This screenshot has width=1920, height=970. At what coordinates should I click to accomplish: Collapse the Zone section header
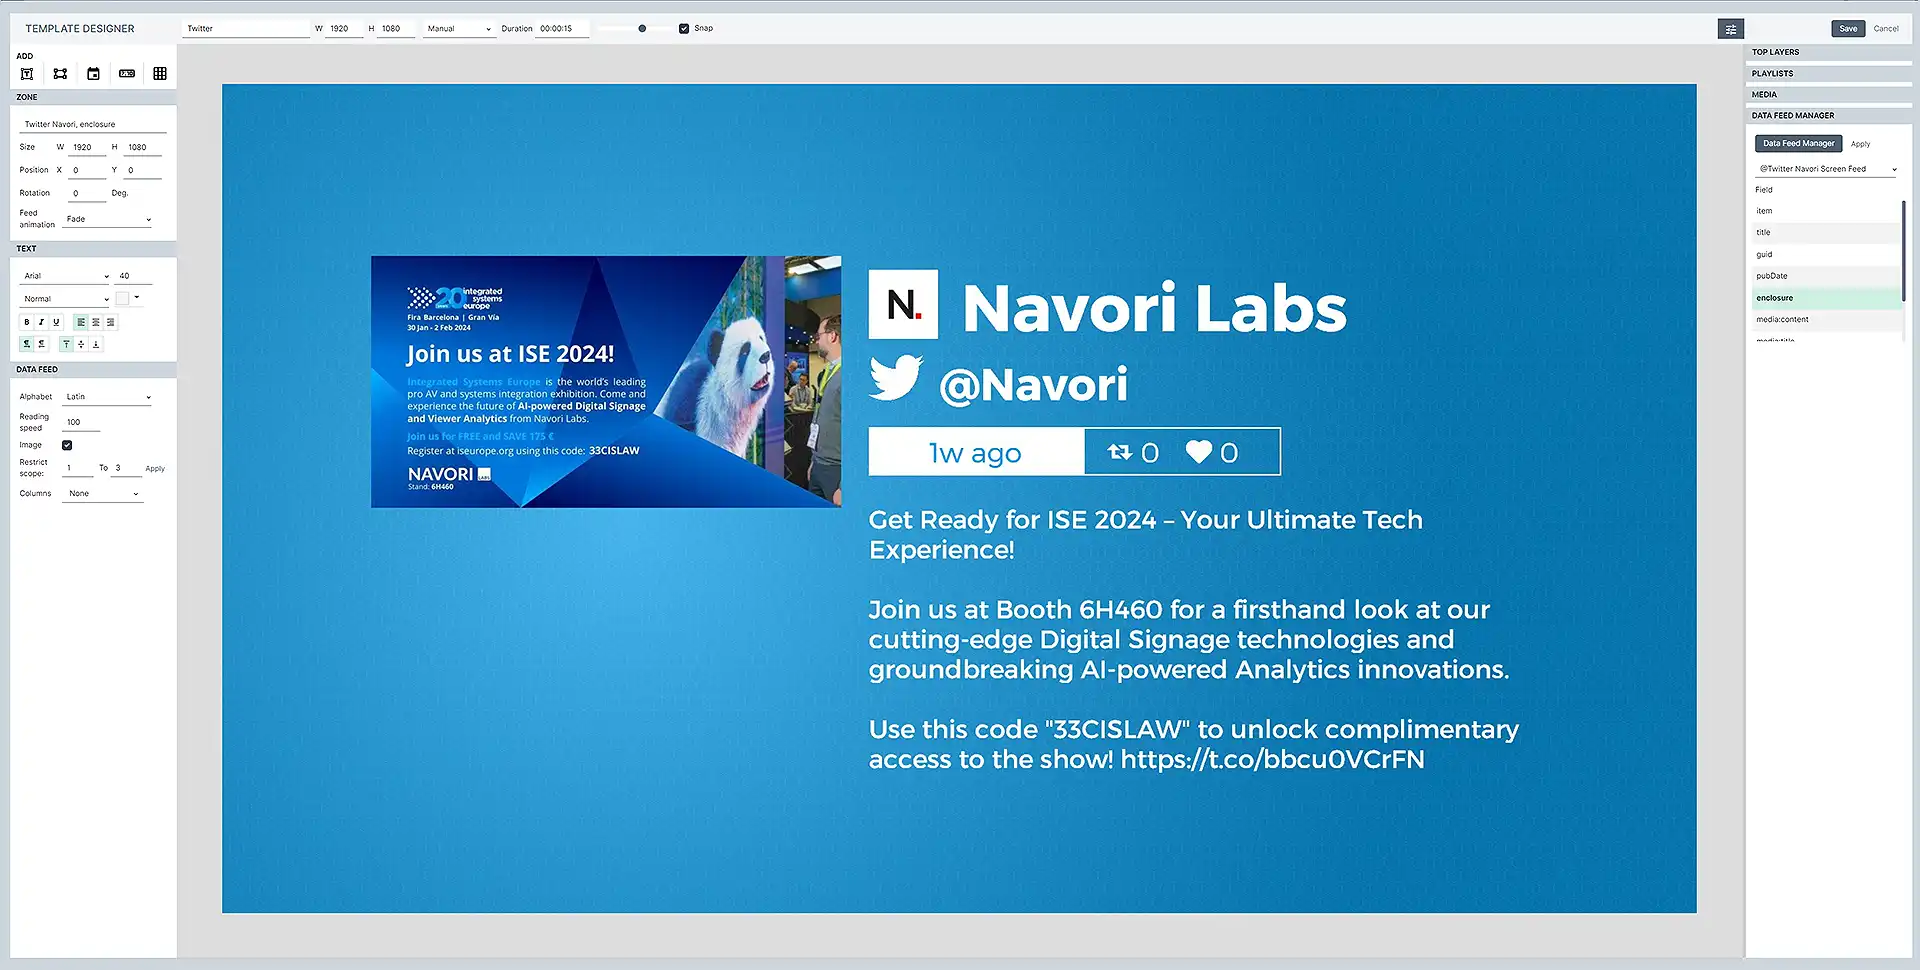[x=93, y=97]
